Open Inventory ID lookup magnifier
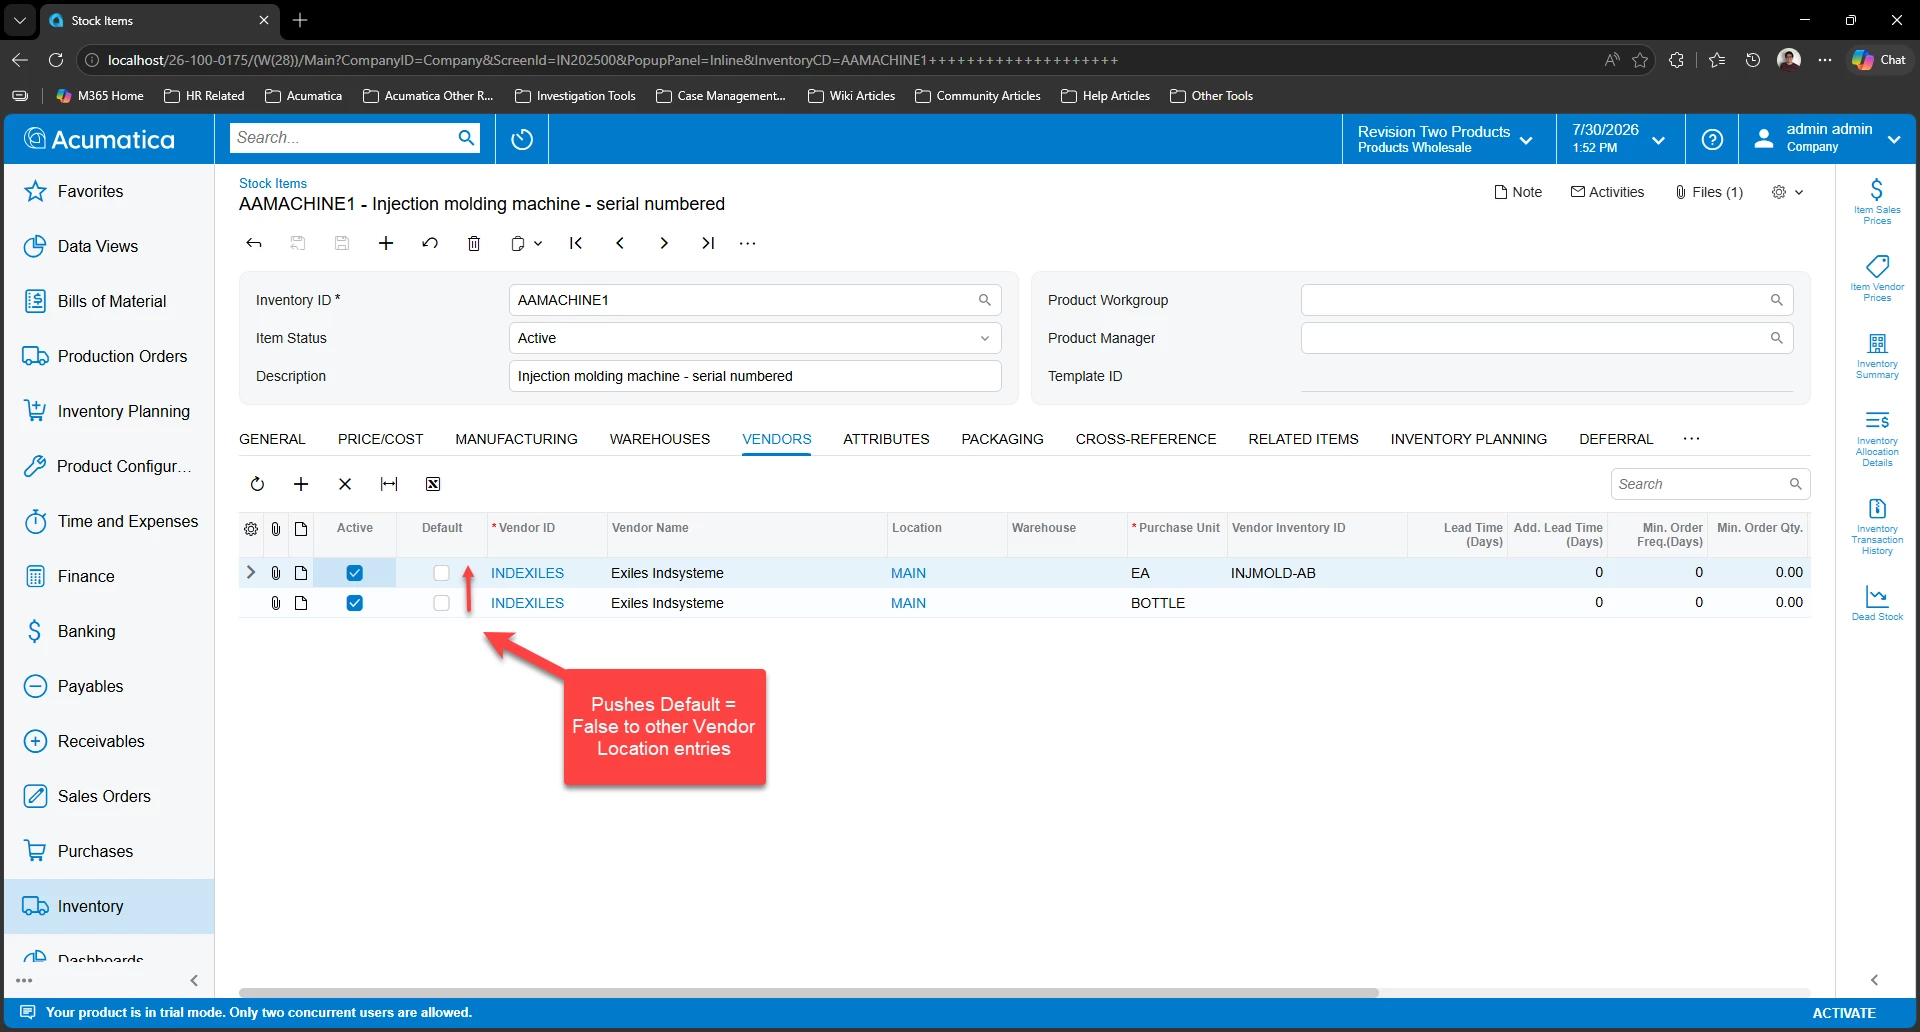 click(x=985, y=300)
